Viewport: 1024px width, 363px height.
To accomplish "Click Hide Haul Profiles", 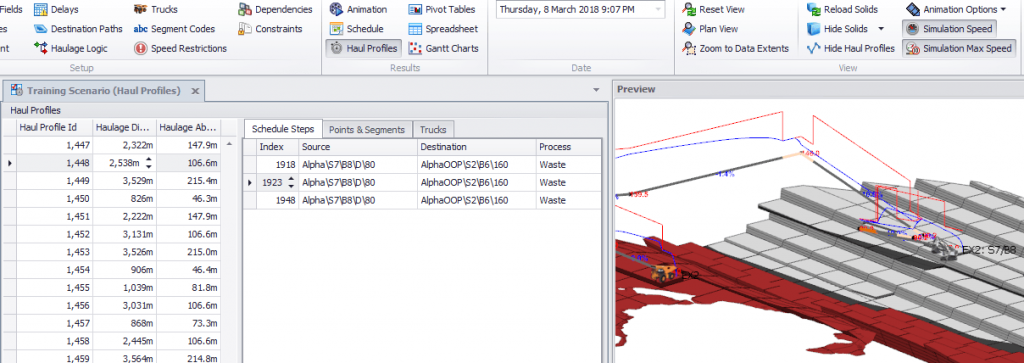I will [x=850, y=48].
